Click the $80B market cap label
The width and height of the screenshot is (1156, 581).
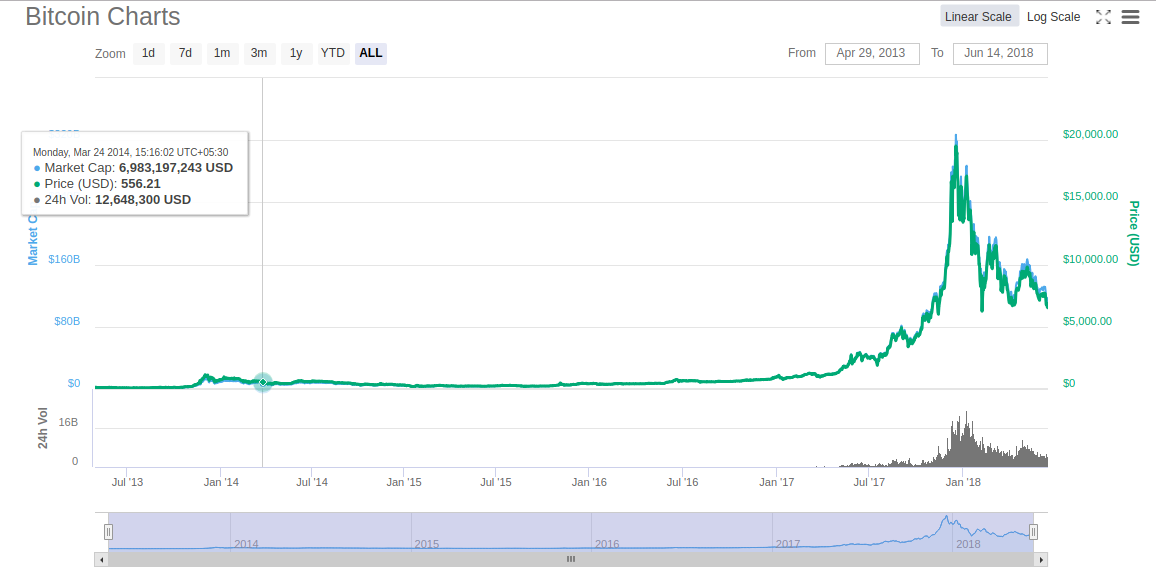click(67, 321)
